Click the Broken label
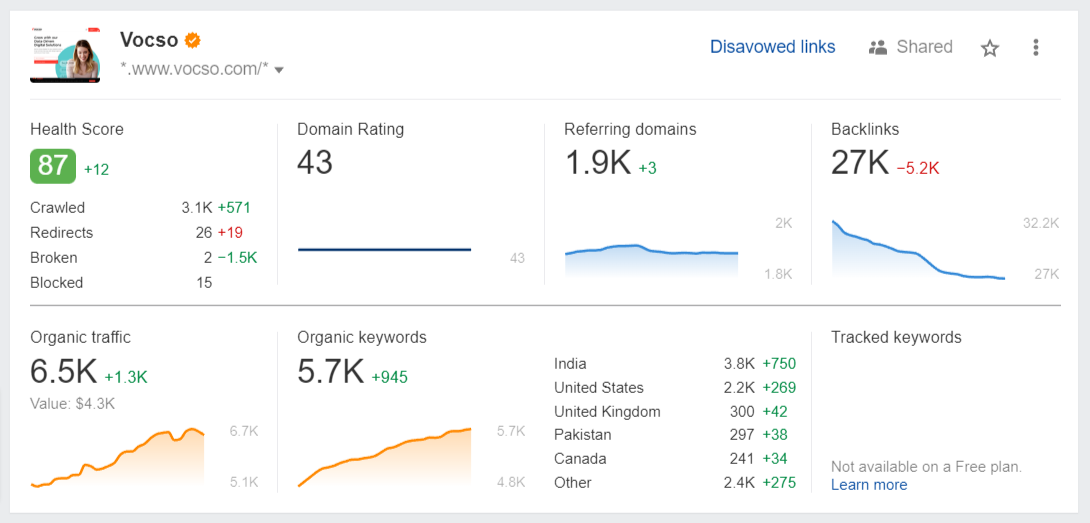Screen dimensions: 1090x523 tap(54, 257)
